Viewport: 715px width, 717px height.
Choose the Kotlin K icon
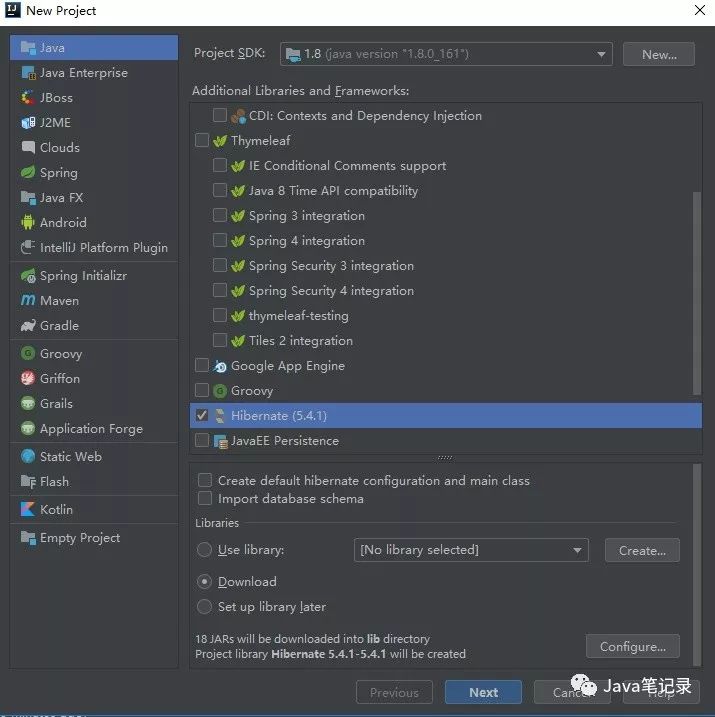[28, 509]
